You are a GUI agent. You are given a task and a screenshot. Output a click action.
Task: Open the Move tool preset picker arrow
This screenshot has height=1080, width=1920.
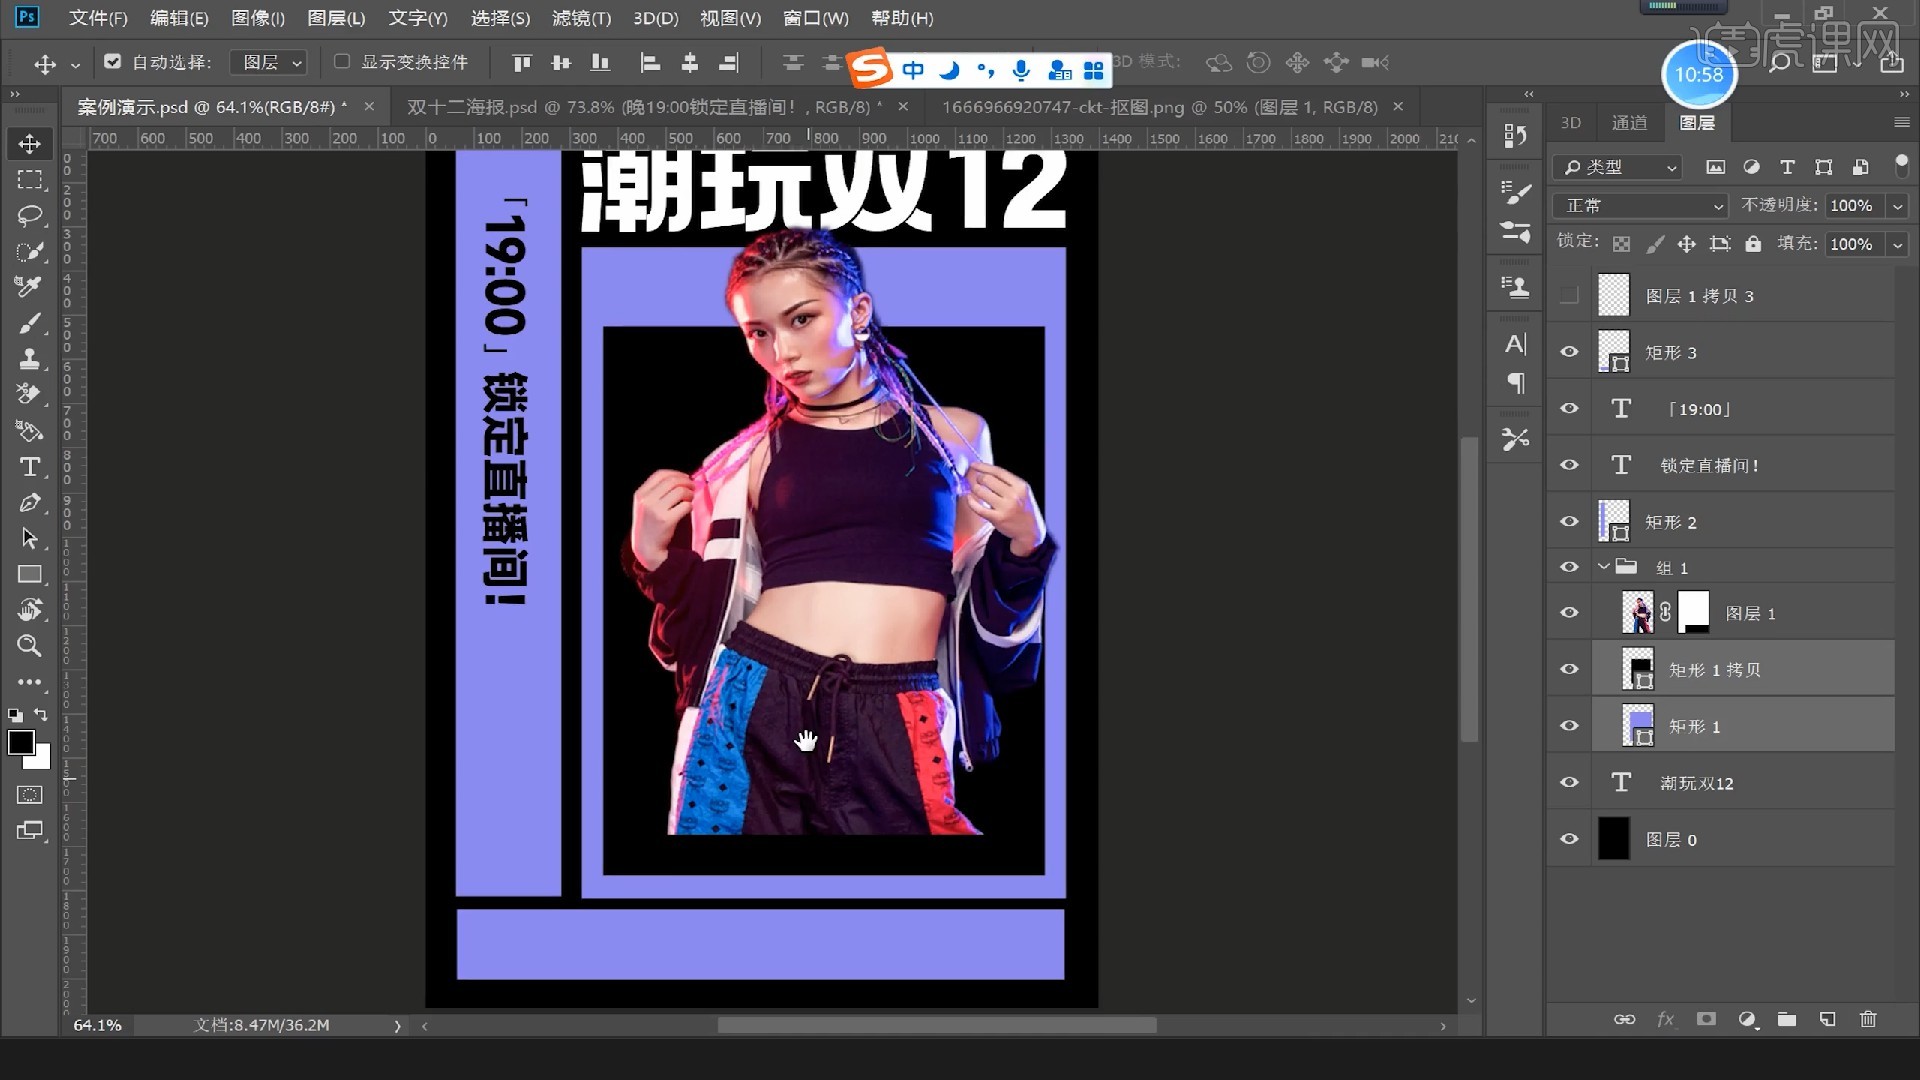(75, 65)
